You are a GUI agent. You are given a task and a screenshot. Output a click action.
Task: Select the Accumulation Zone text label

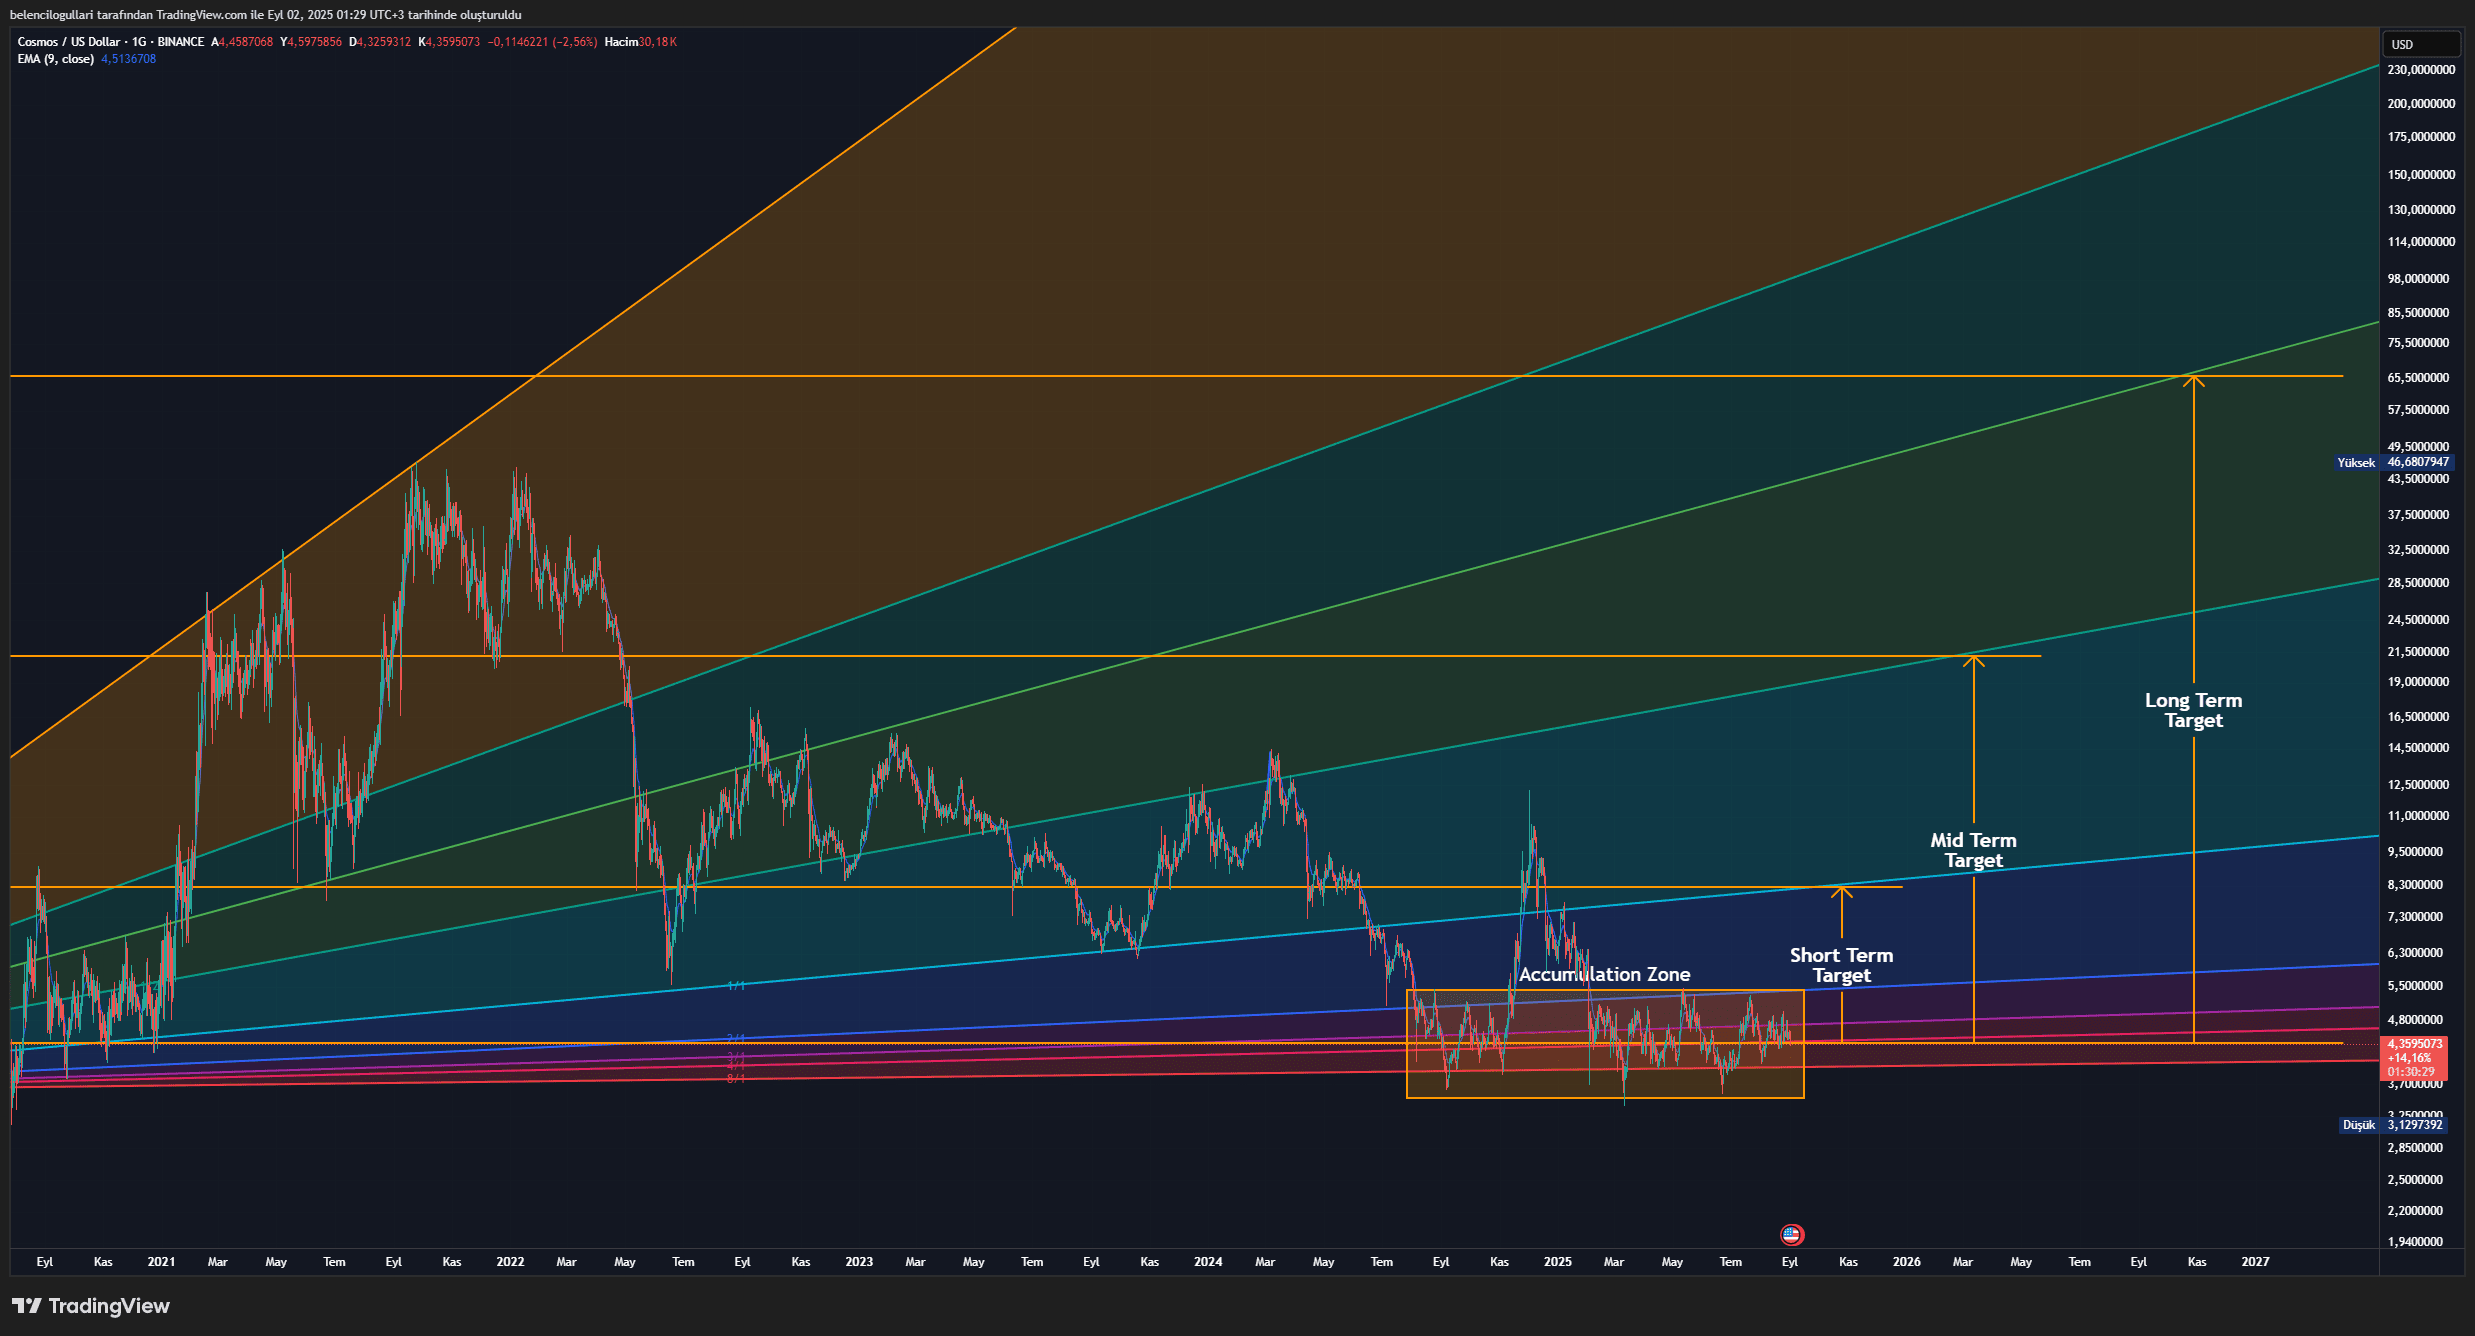pyautogui.click(x=1604, y=974)
